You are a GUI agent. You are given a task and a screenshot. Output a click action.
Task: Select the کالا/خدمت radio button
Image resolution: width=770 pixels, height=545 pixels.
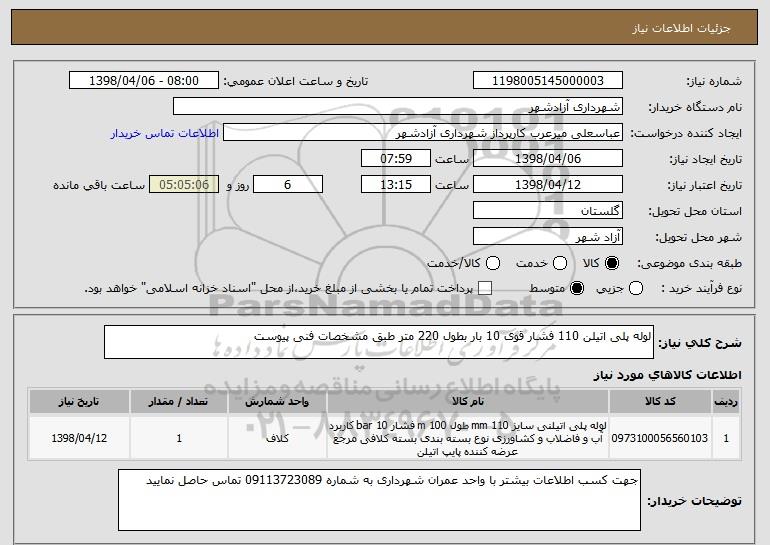pos(493,263)
